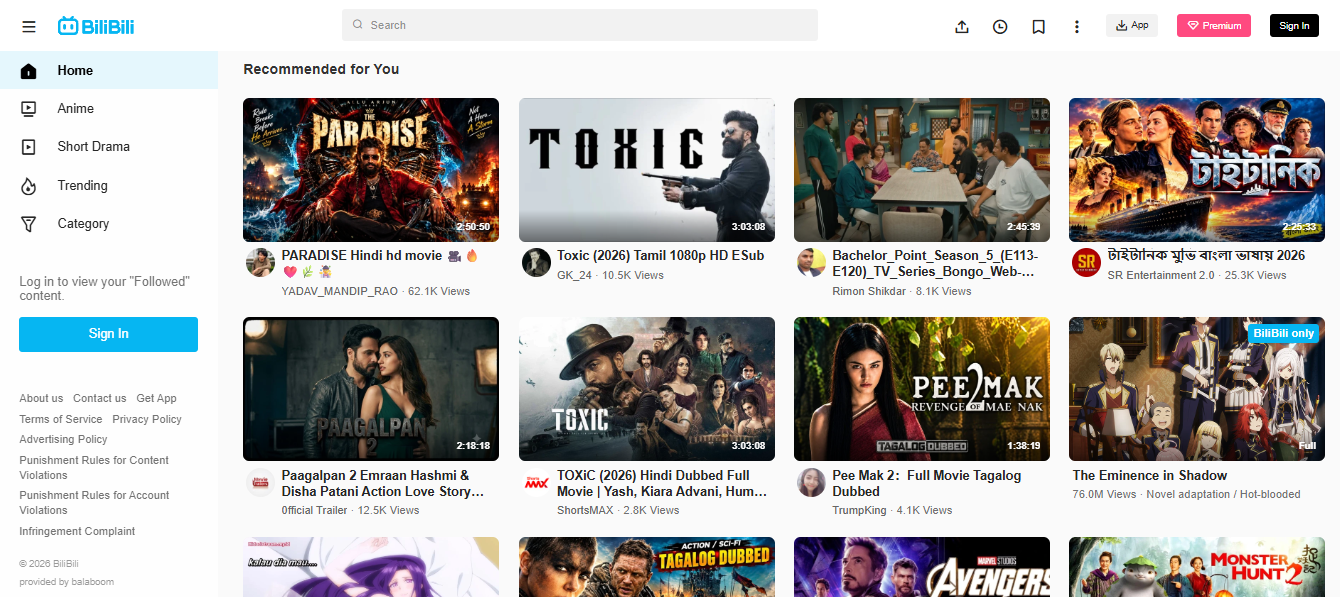The image size is (1340, 597).
Task: Open Anime section in sidebar
Action: (x=109, y=108)
